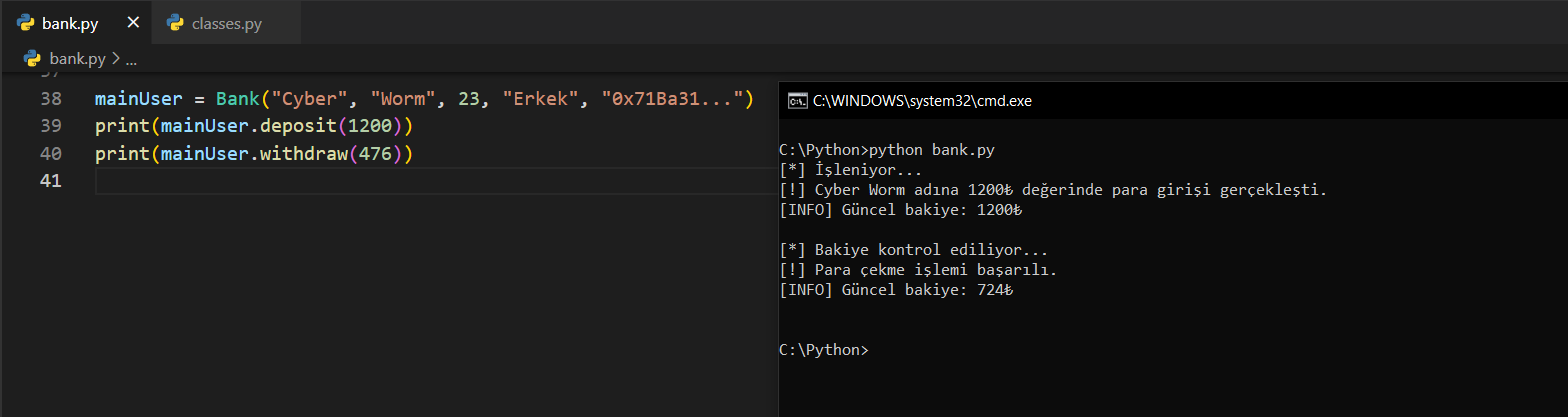Close the bank.py editor tab
This screenshot has width=1568, height=417.
click(x=133, y=23)
